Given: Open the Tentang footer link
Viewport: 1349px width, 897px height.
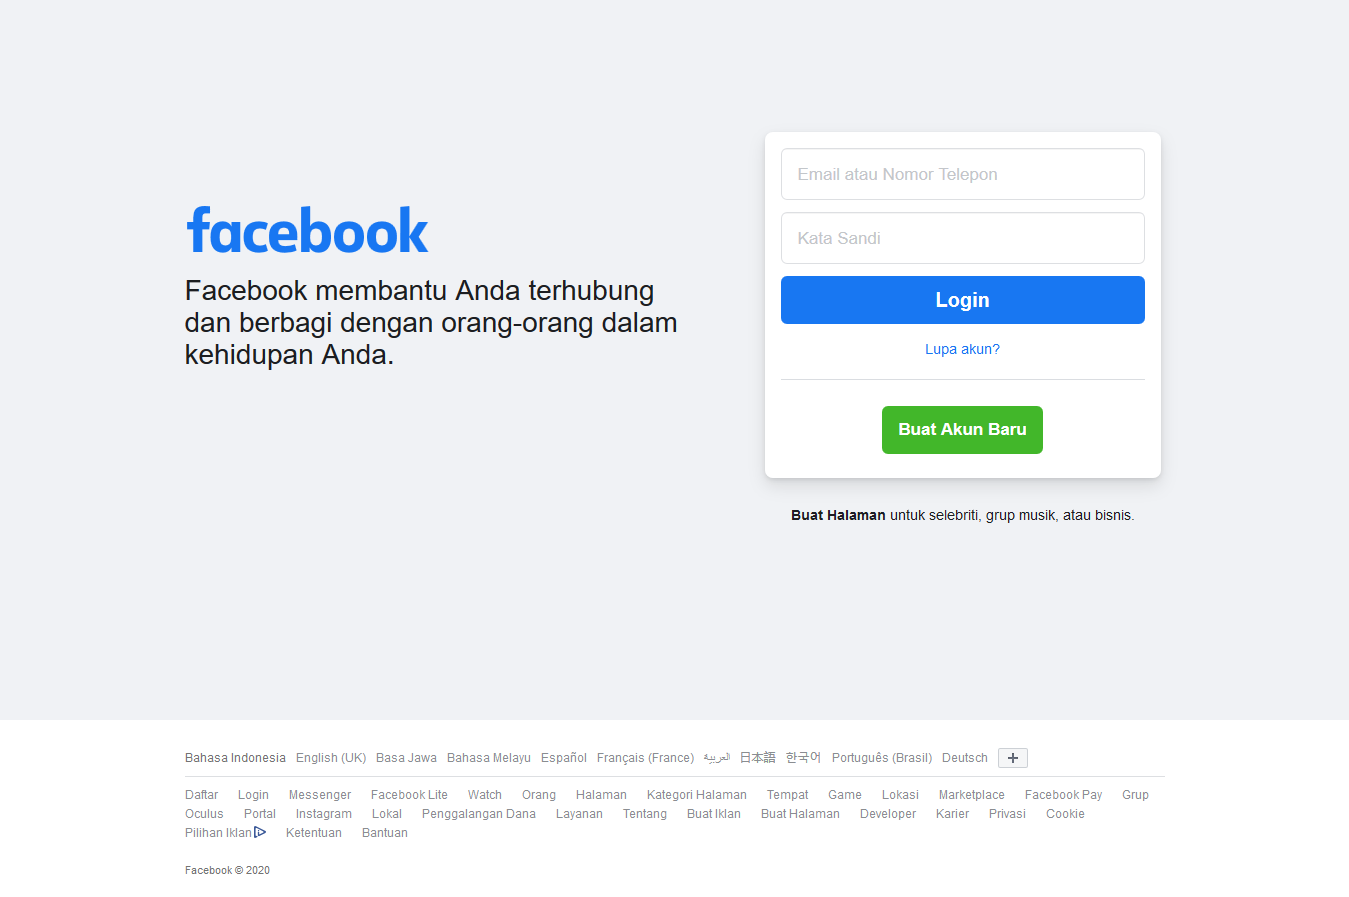Looking at the screenshot, I should pos(645,814).
